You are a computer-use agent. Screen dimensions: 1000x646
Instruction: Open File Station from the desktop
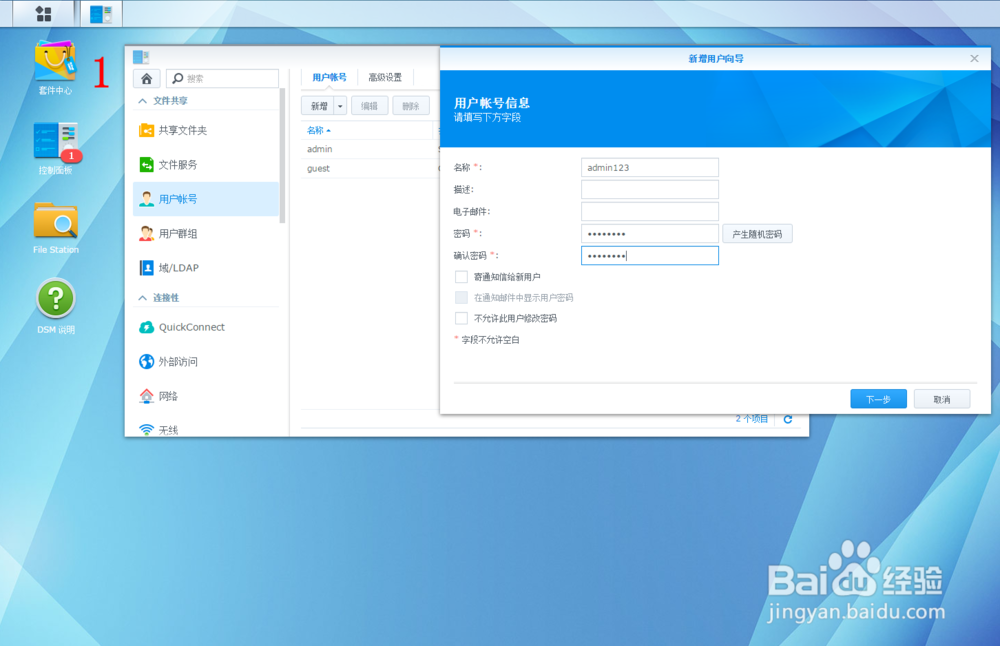coord(54,220)
